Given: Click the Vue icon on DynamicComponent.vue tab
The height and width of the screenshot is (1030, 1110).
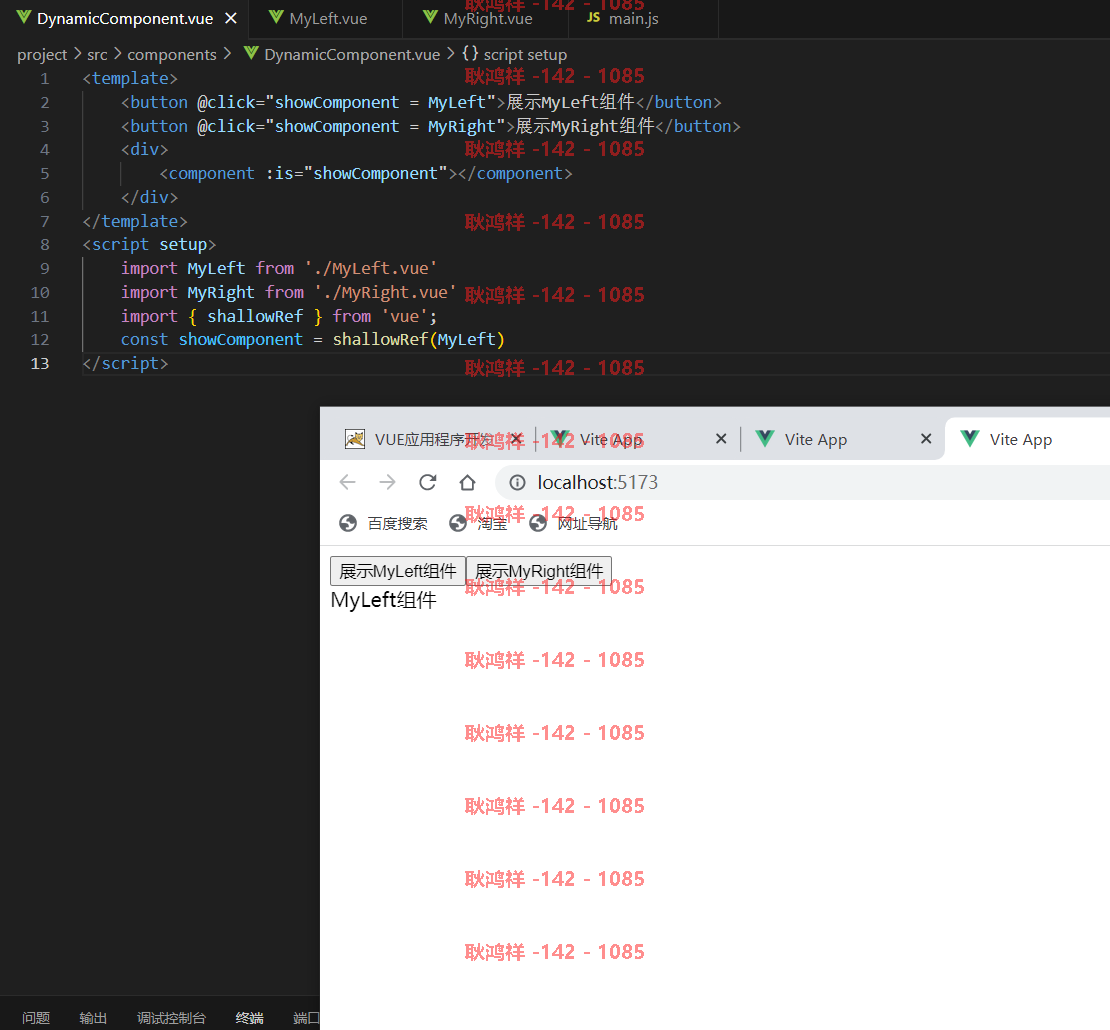Looking at the screenshot, I should [23, 17].
